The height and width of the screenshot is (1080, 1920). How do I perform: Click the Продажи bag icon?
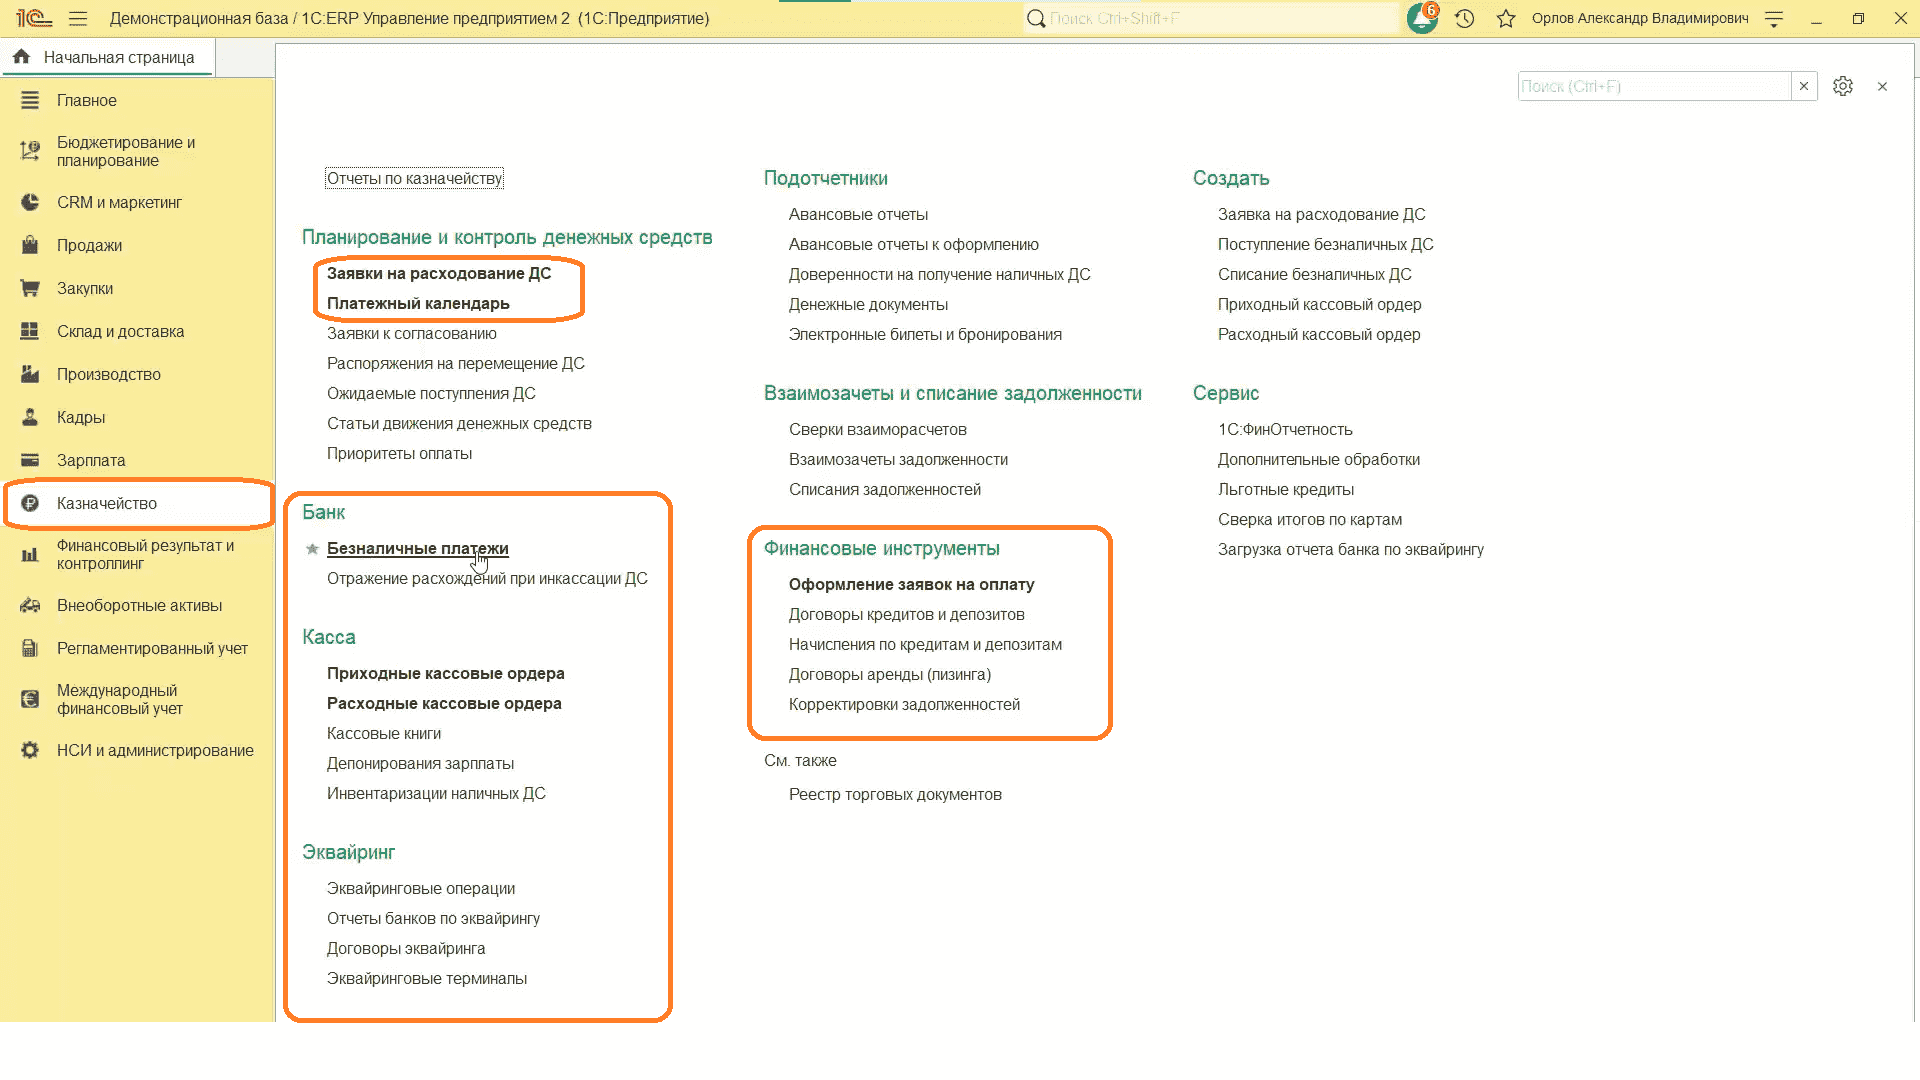(30, 245)
